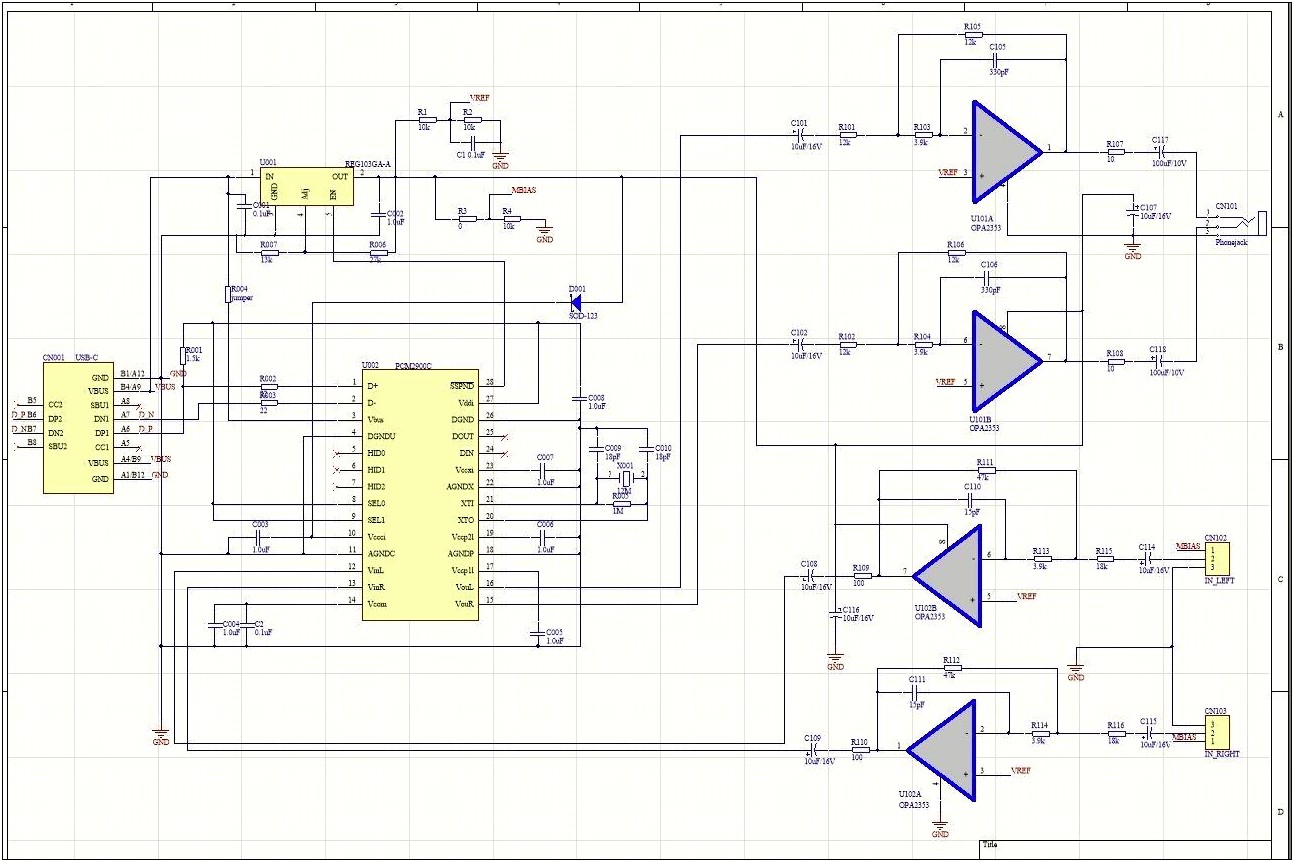This screenshot has height=862, width=1294.
Task: Select capacitor C107 10uF/16V
Action: coord(1132,211)
